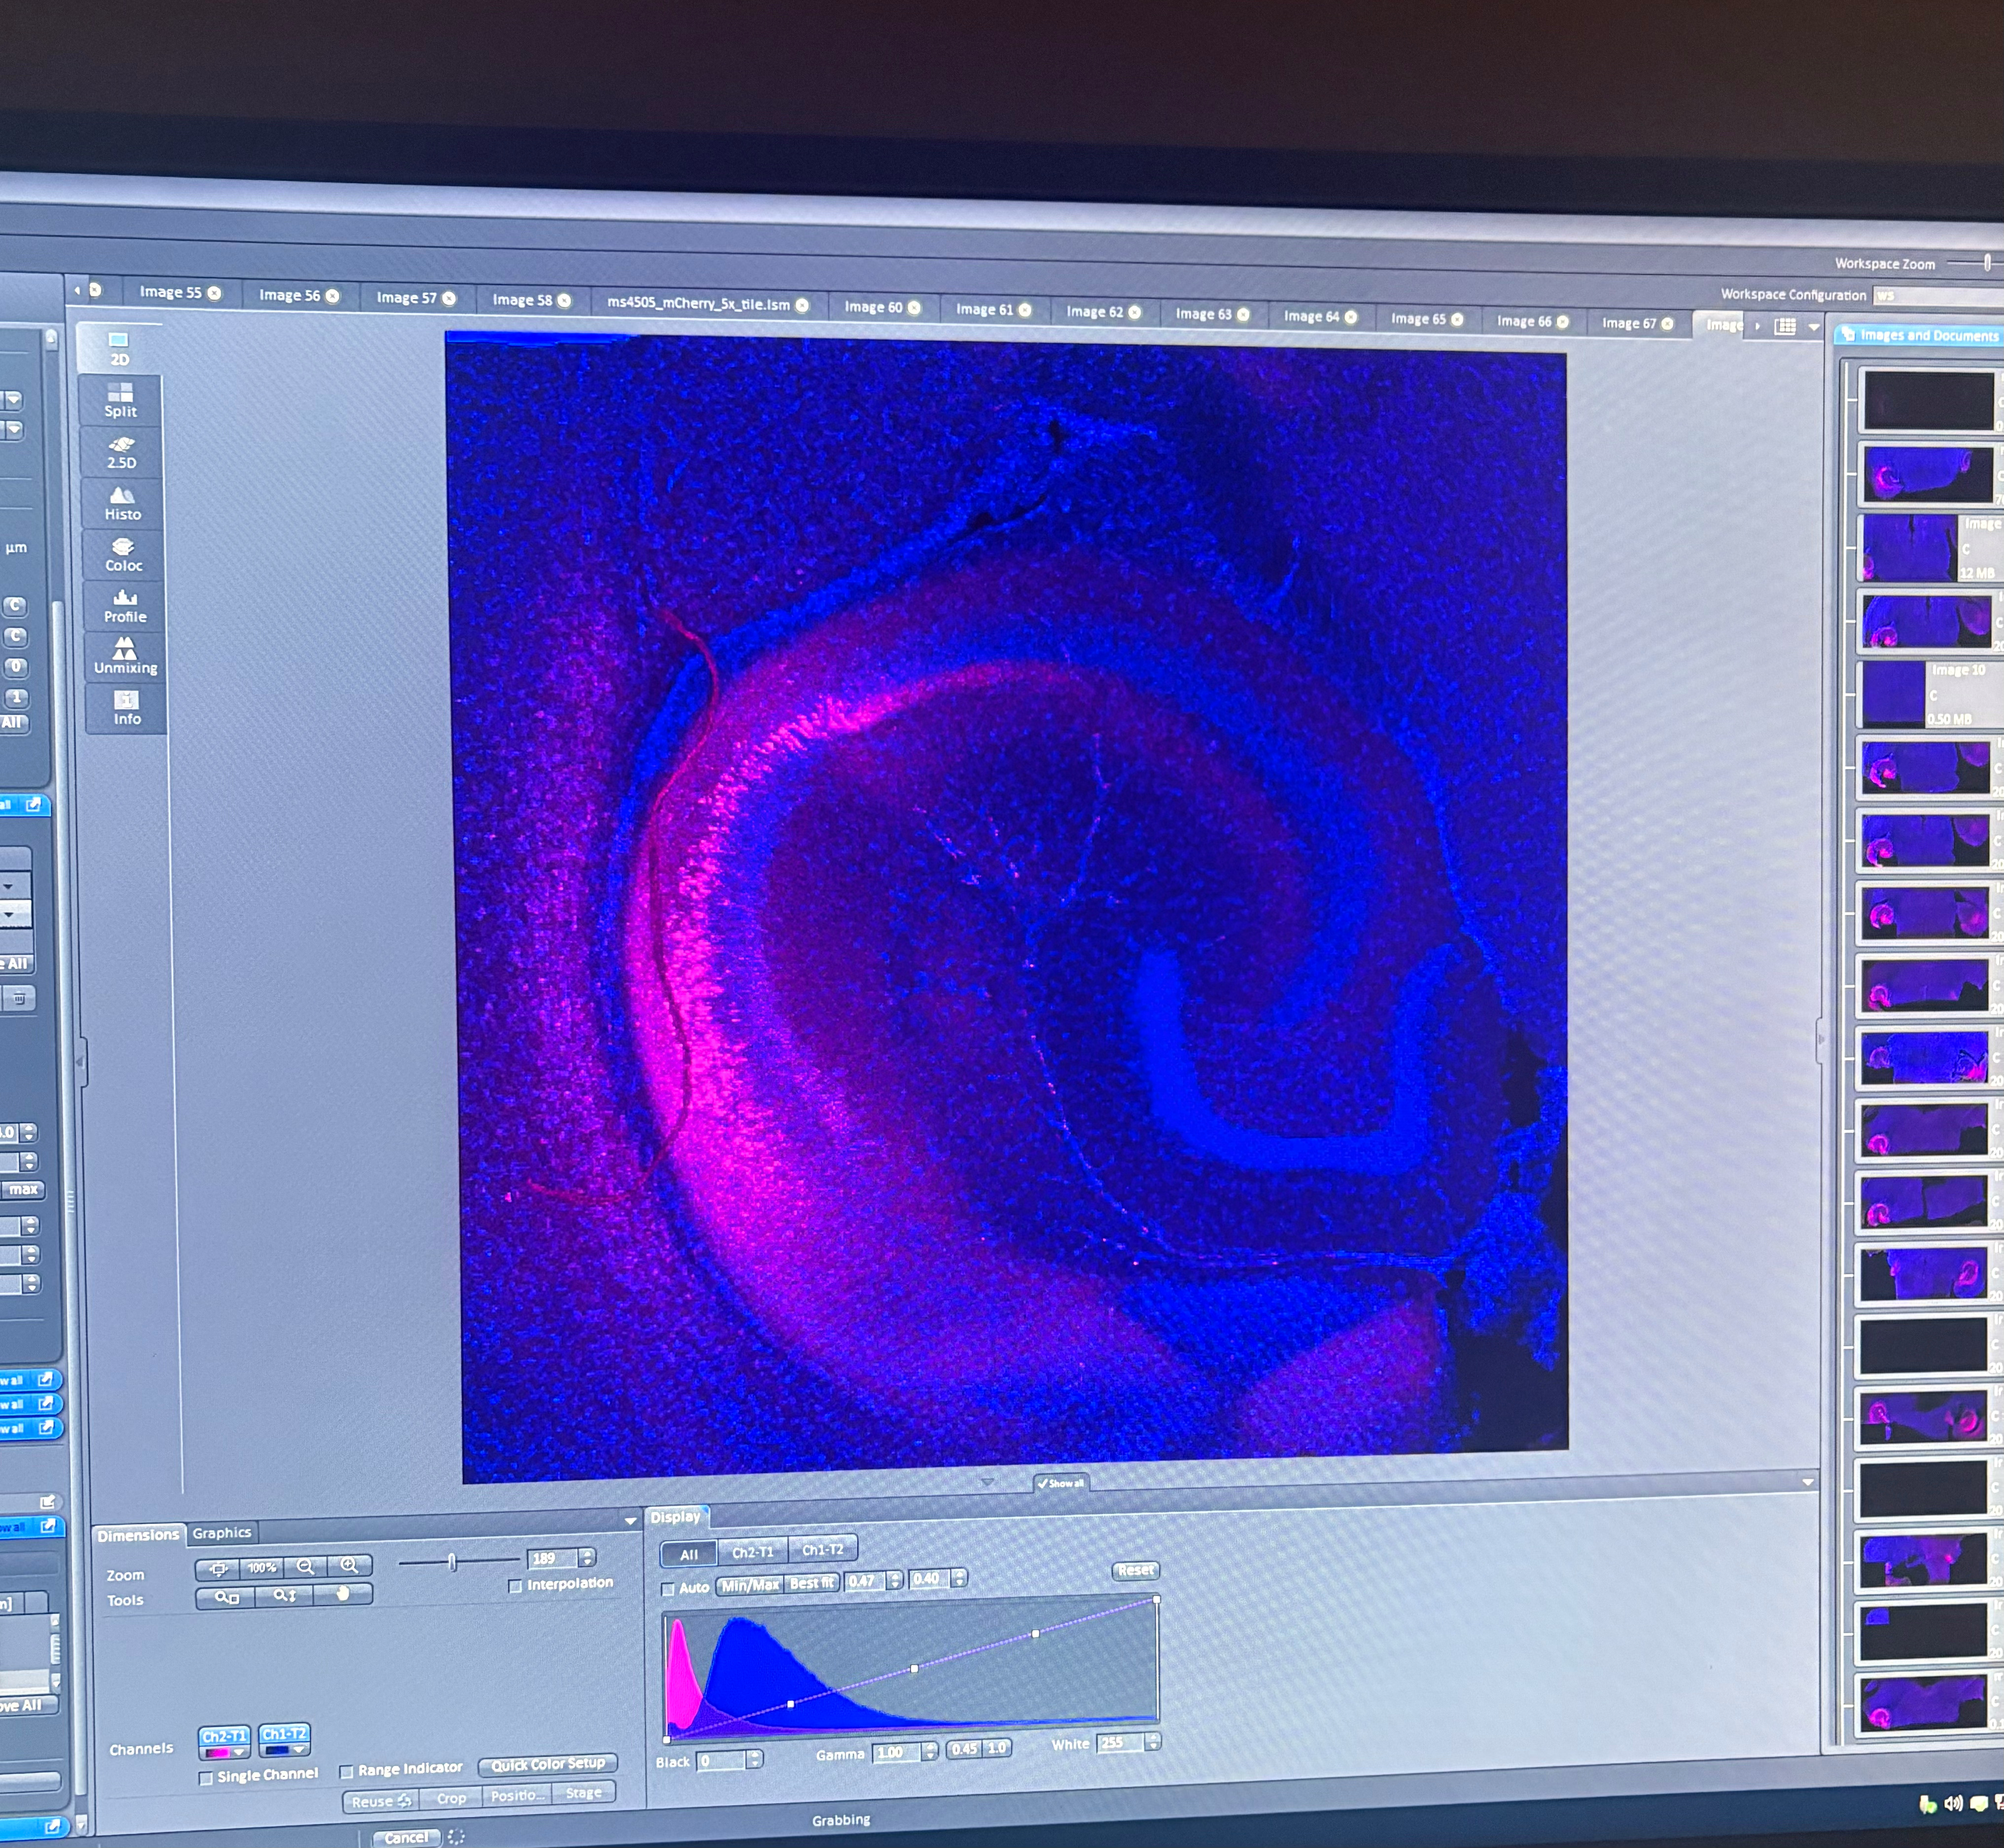Enable the Range Indicator checkbox

(x=347, y=1771)
